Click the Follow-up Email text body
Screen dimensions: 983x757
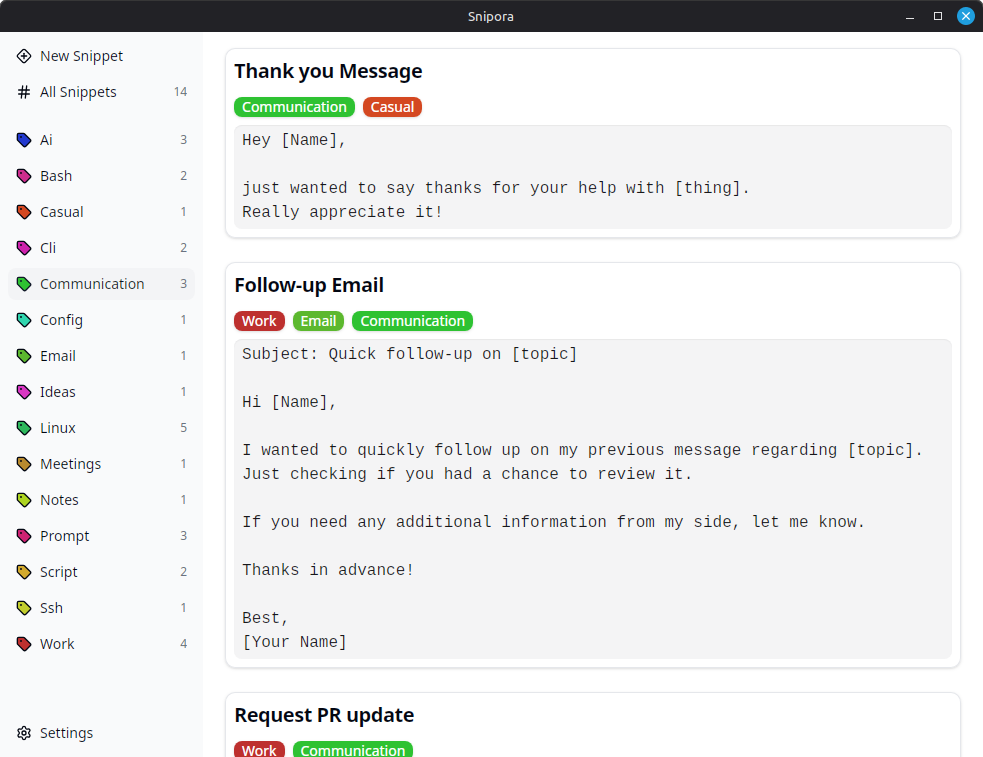point(593,499)
